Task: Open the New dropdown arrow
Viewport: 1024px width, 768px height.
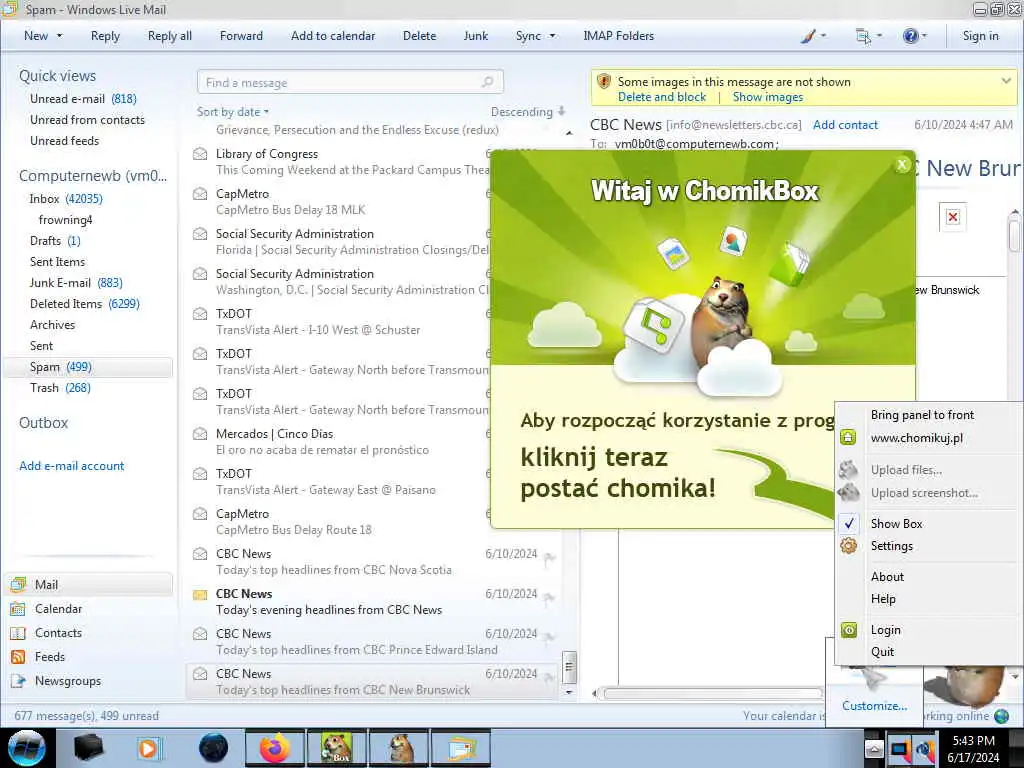Action: click(59, 36)
